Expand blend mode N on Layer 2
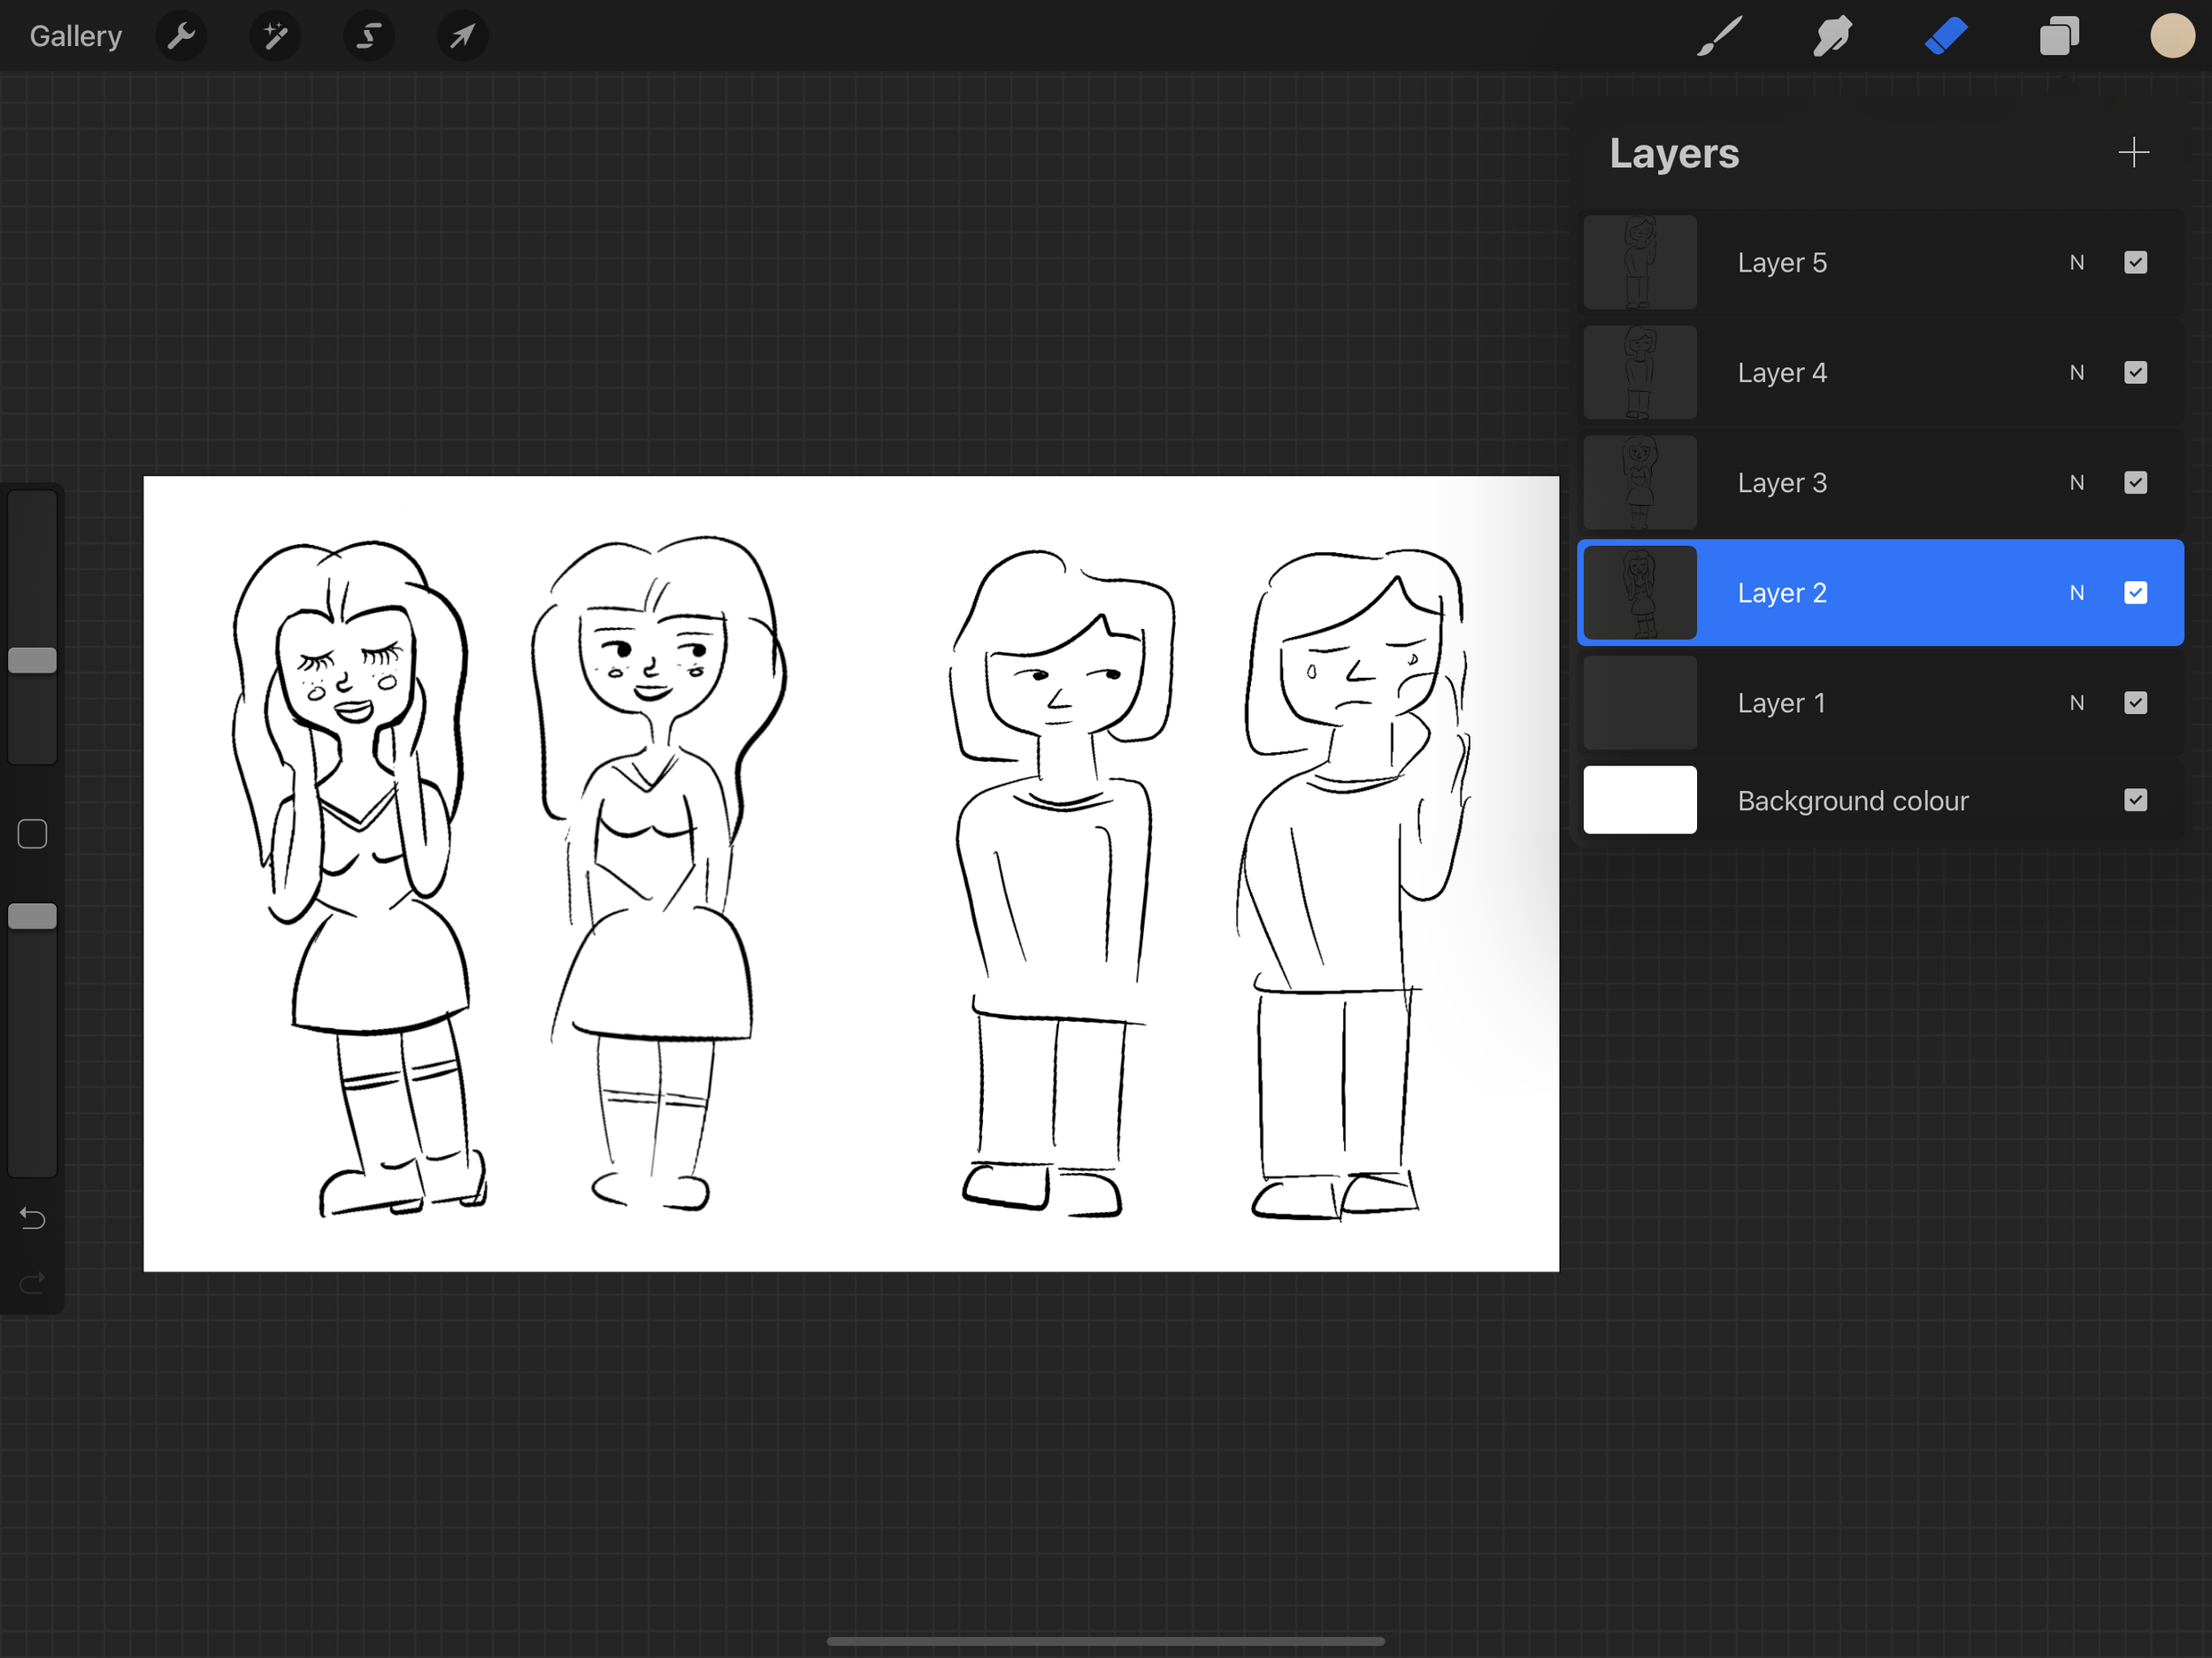The width and height of the screenshot is (2212, 1658). coord(2076,593)
